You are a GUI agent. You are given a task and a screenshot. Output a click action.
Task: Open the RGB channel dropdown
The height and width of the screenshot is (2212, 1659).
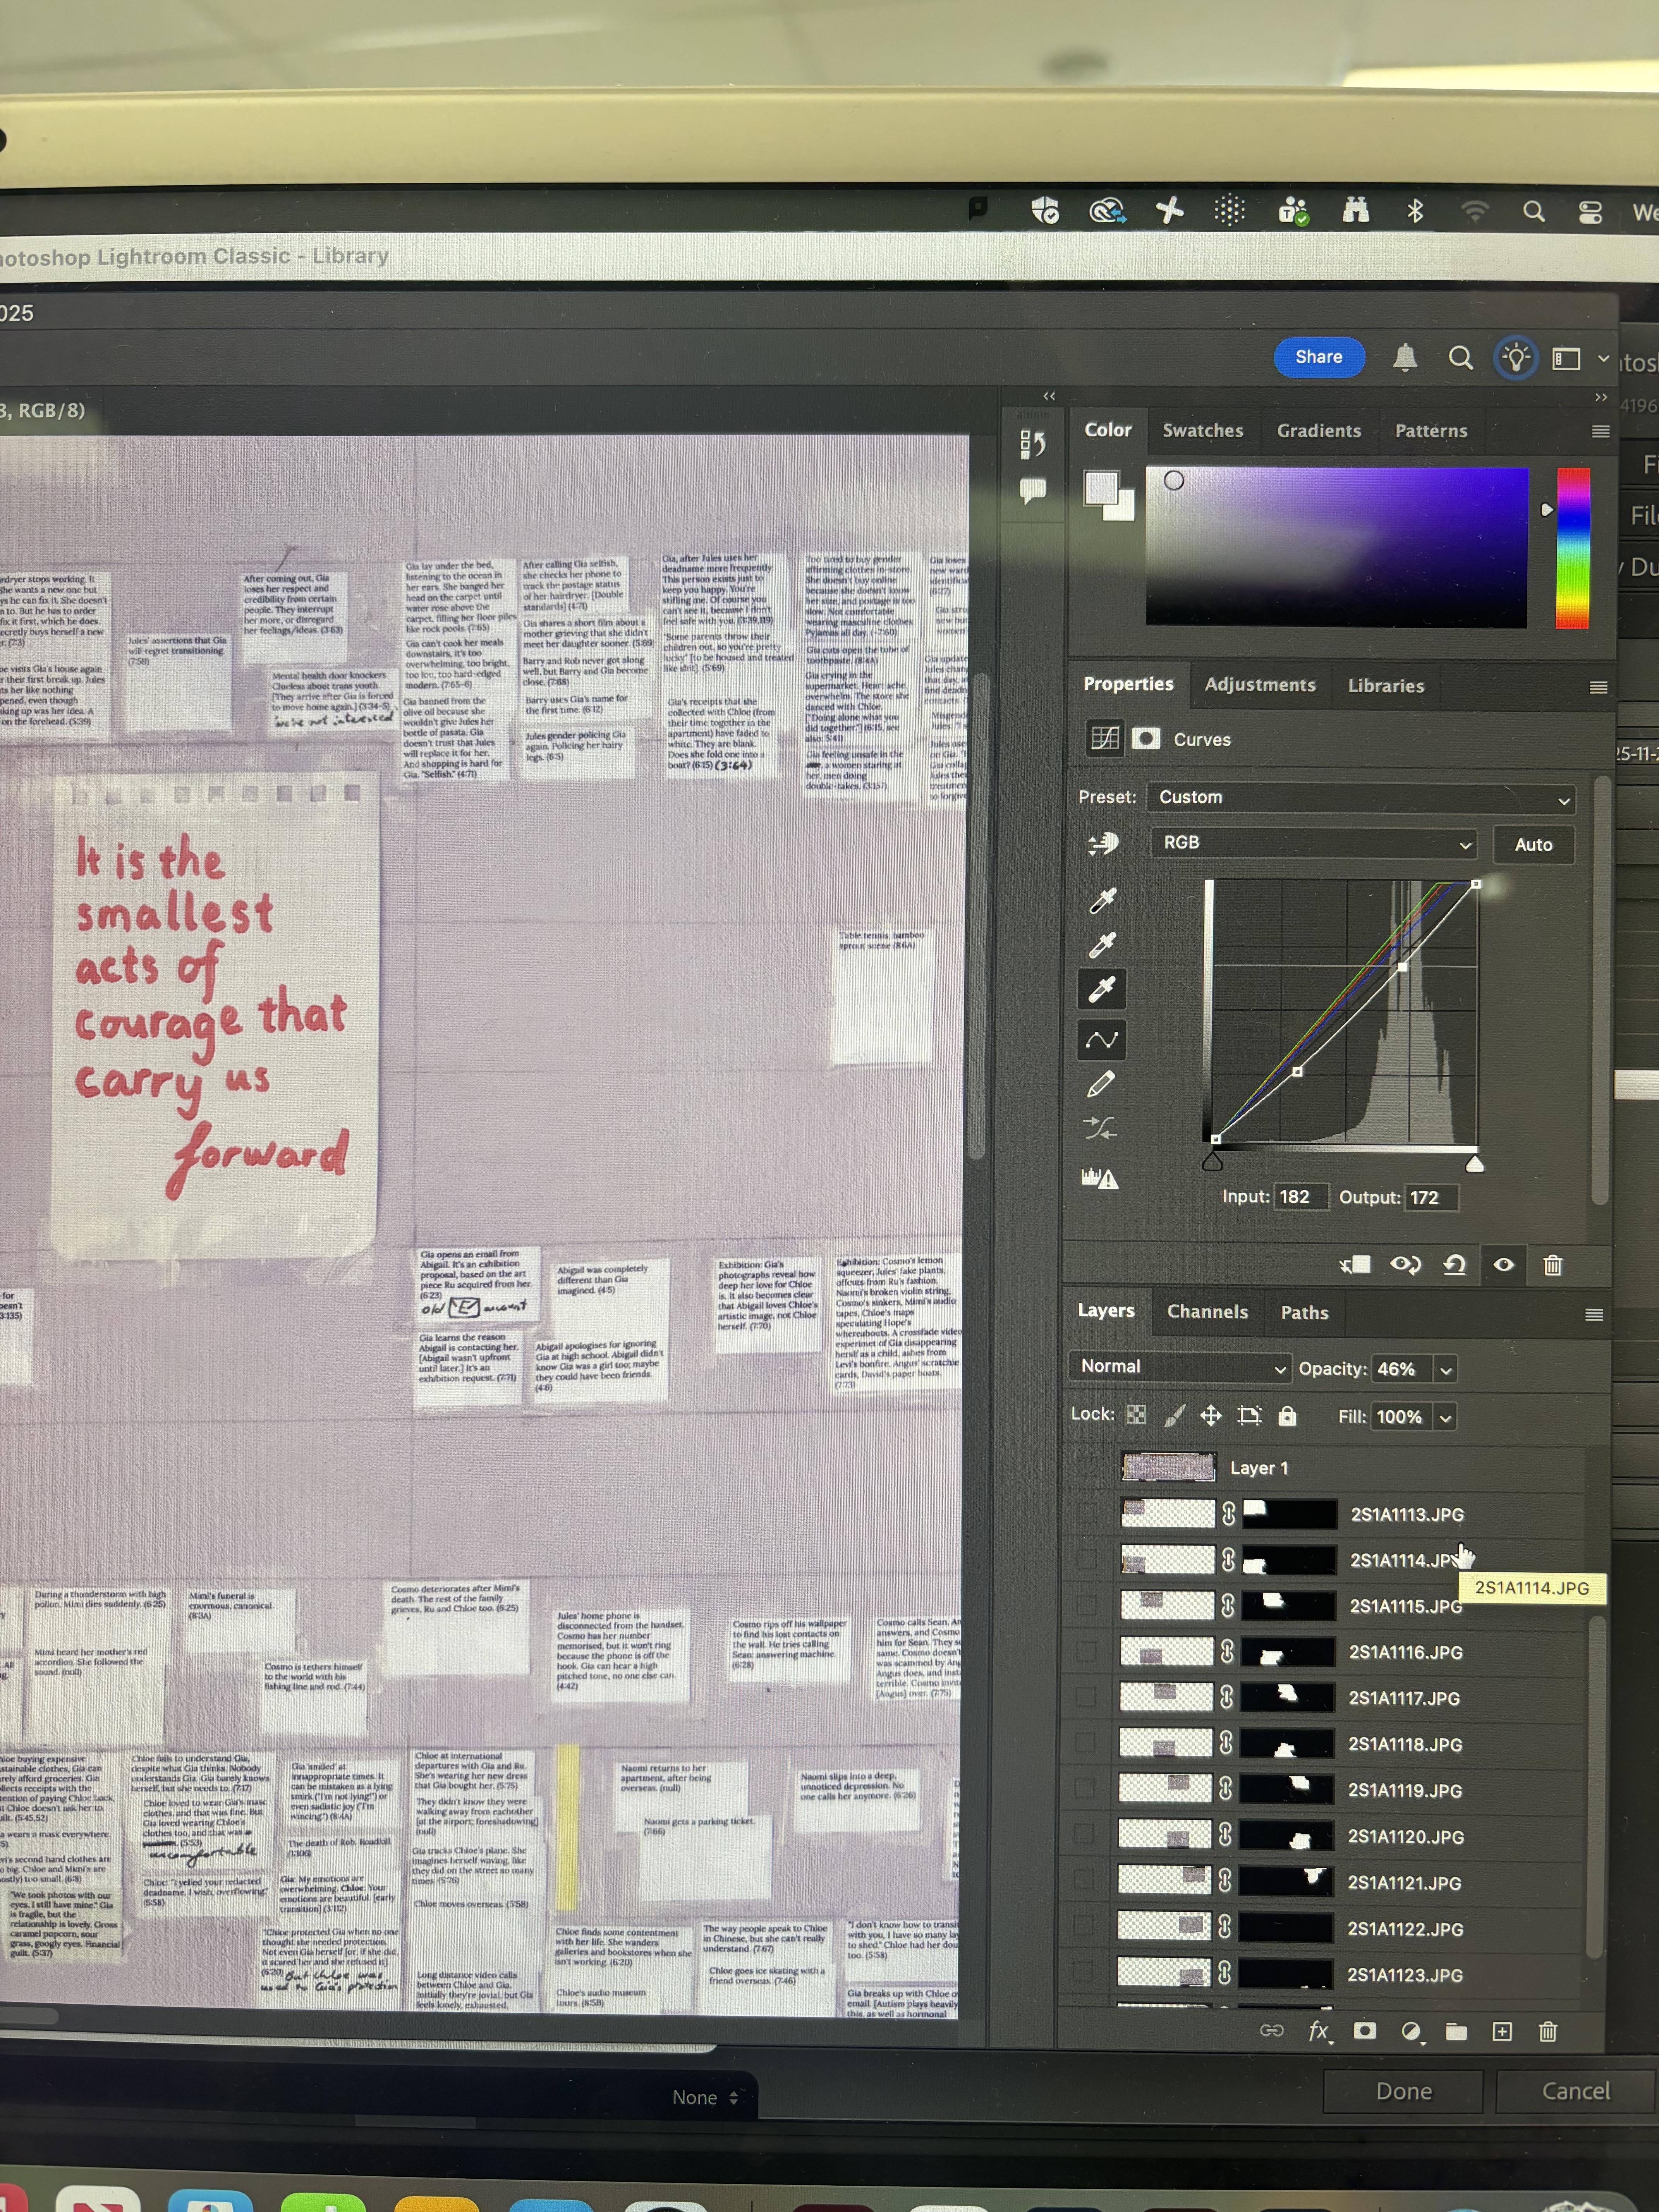1313,843
